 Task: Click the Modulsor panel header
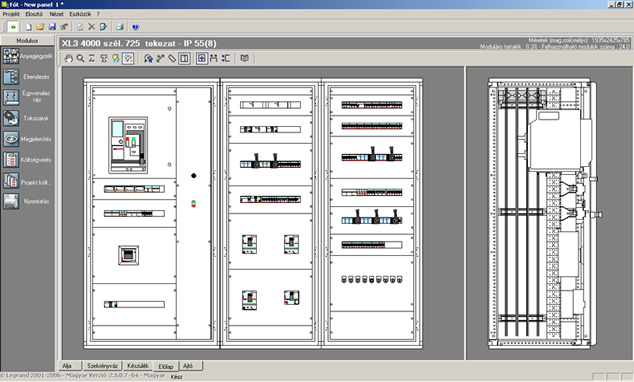point(27,40)
